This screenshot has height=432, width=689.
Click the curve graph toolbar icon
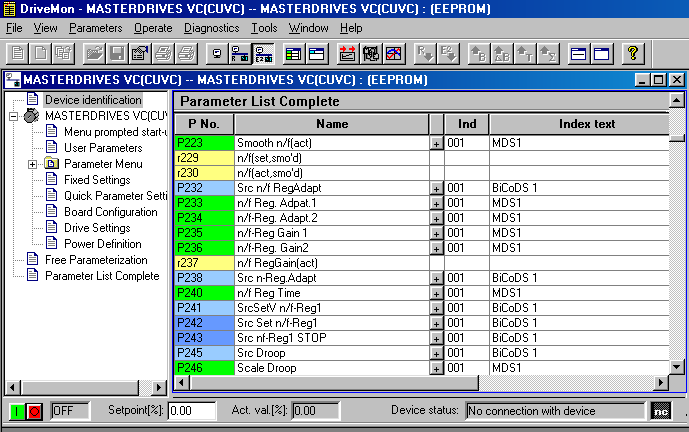[394, 54]
